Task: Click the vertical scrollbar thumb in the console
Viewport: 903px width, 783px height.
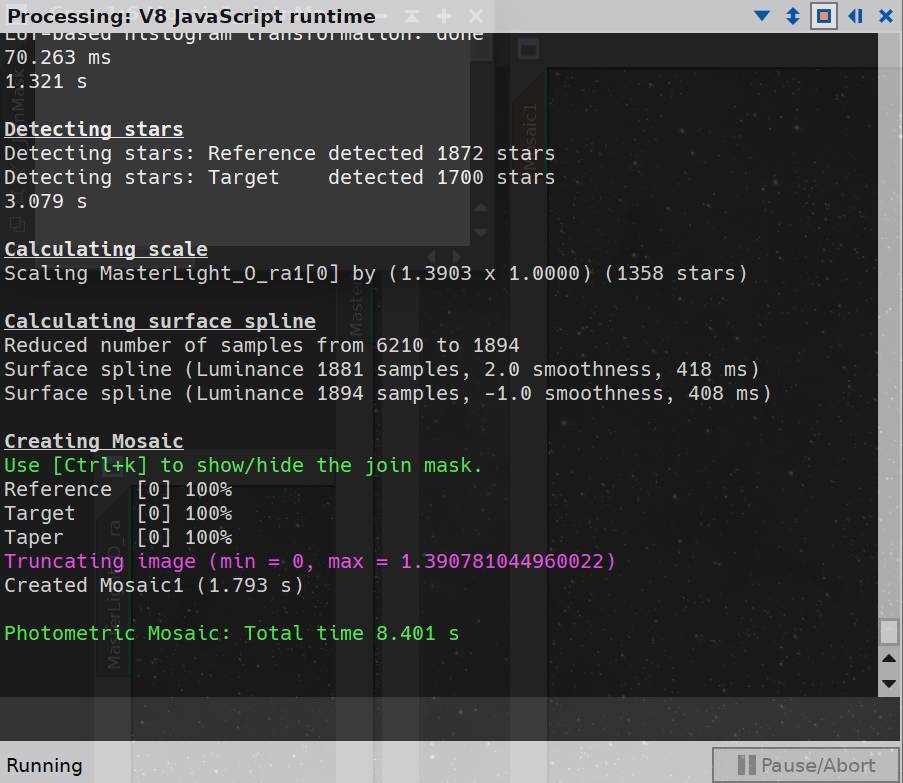Action: point(889,632)
